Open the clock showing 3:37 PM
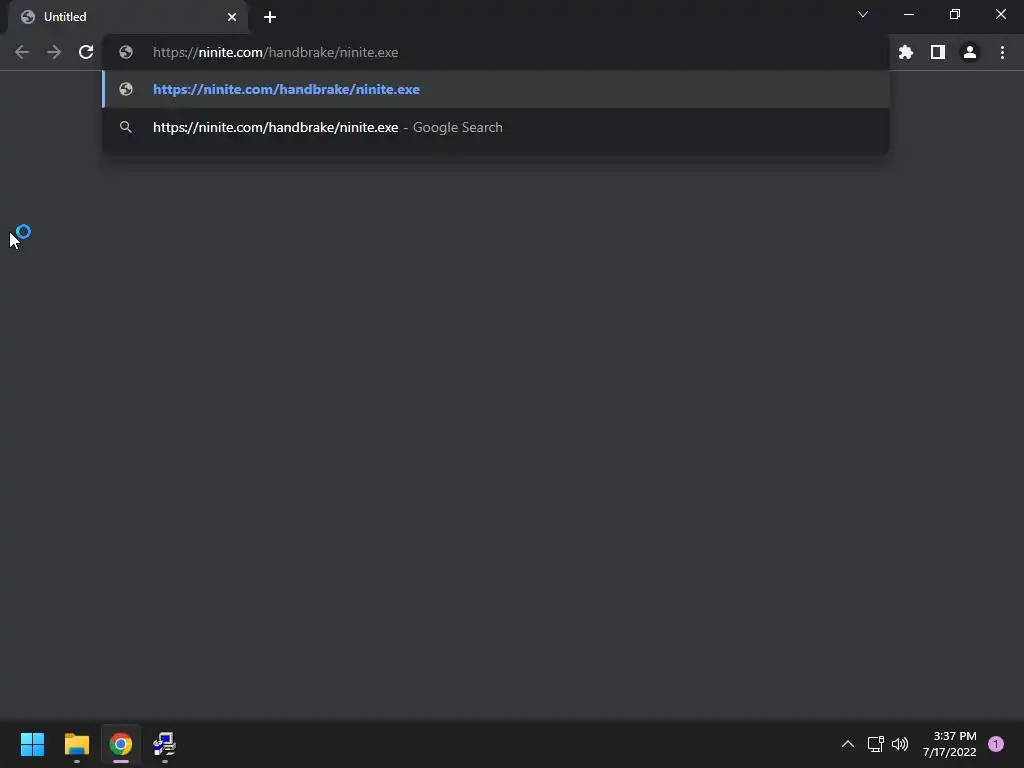The width and height of the screenshot is (1024, 768). coord(950,744)
